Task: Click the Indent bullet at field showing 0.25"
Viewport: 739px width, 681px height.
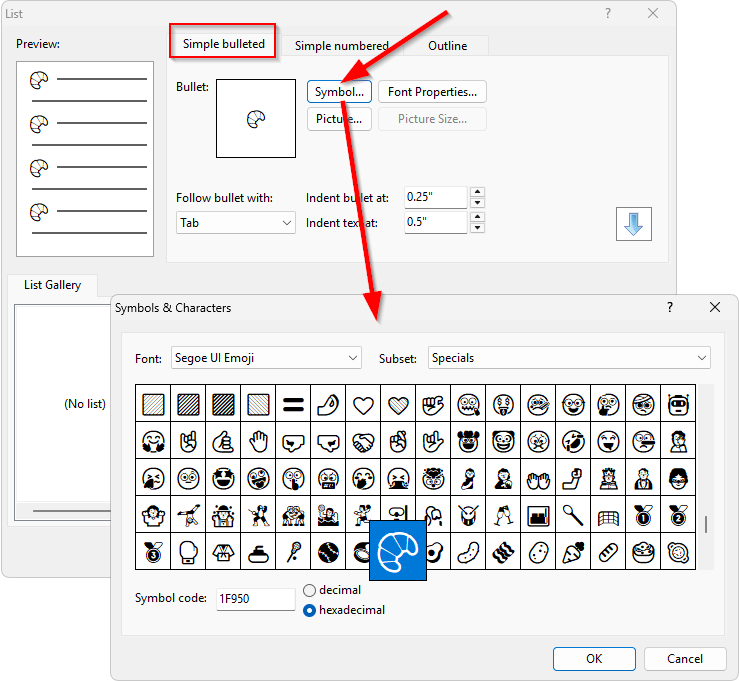Action: (435, 197)
